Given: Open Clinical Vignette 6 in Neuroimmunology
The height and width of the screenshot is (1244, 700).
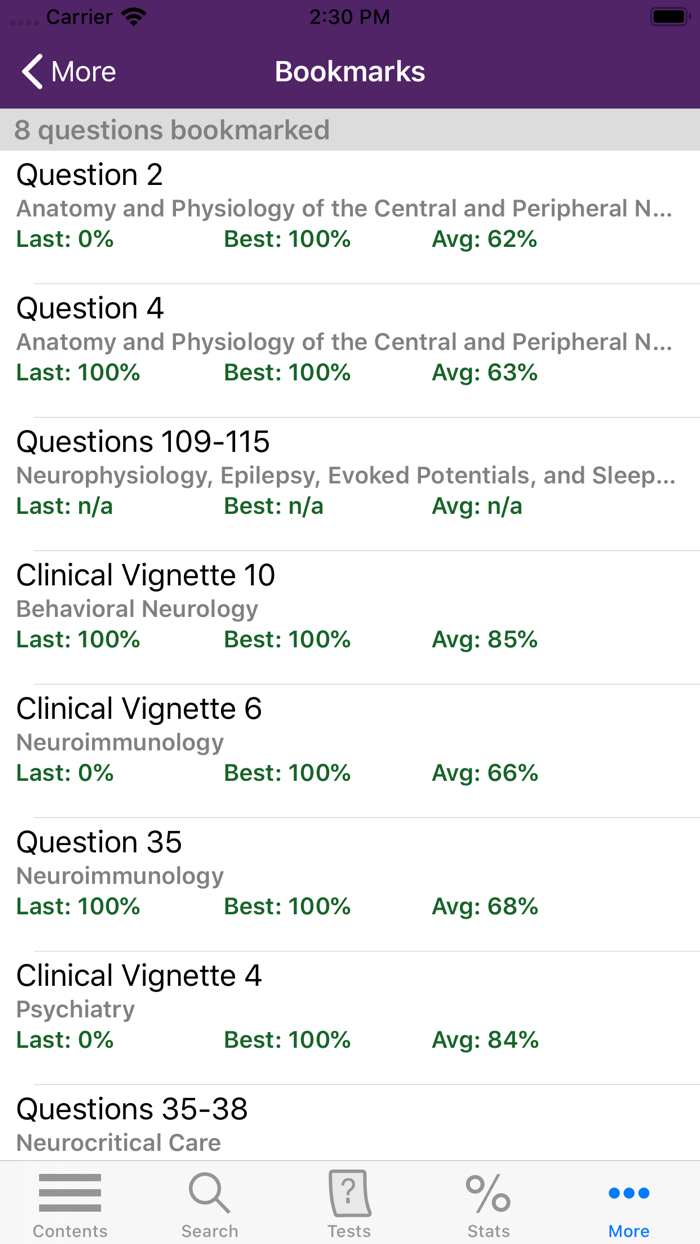Looking at the screenshot, I should tap(350, 738).
